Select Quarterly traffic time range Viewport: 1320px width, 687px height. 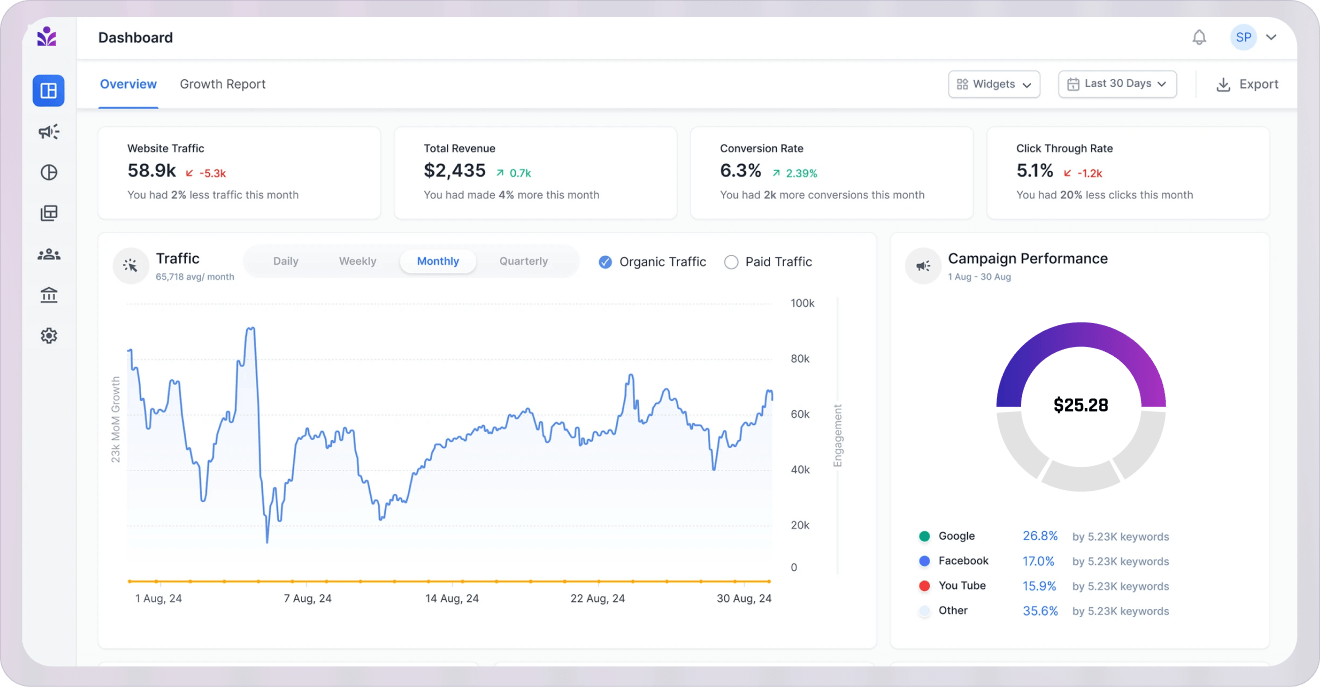point(523,261)
